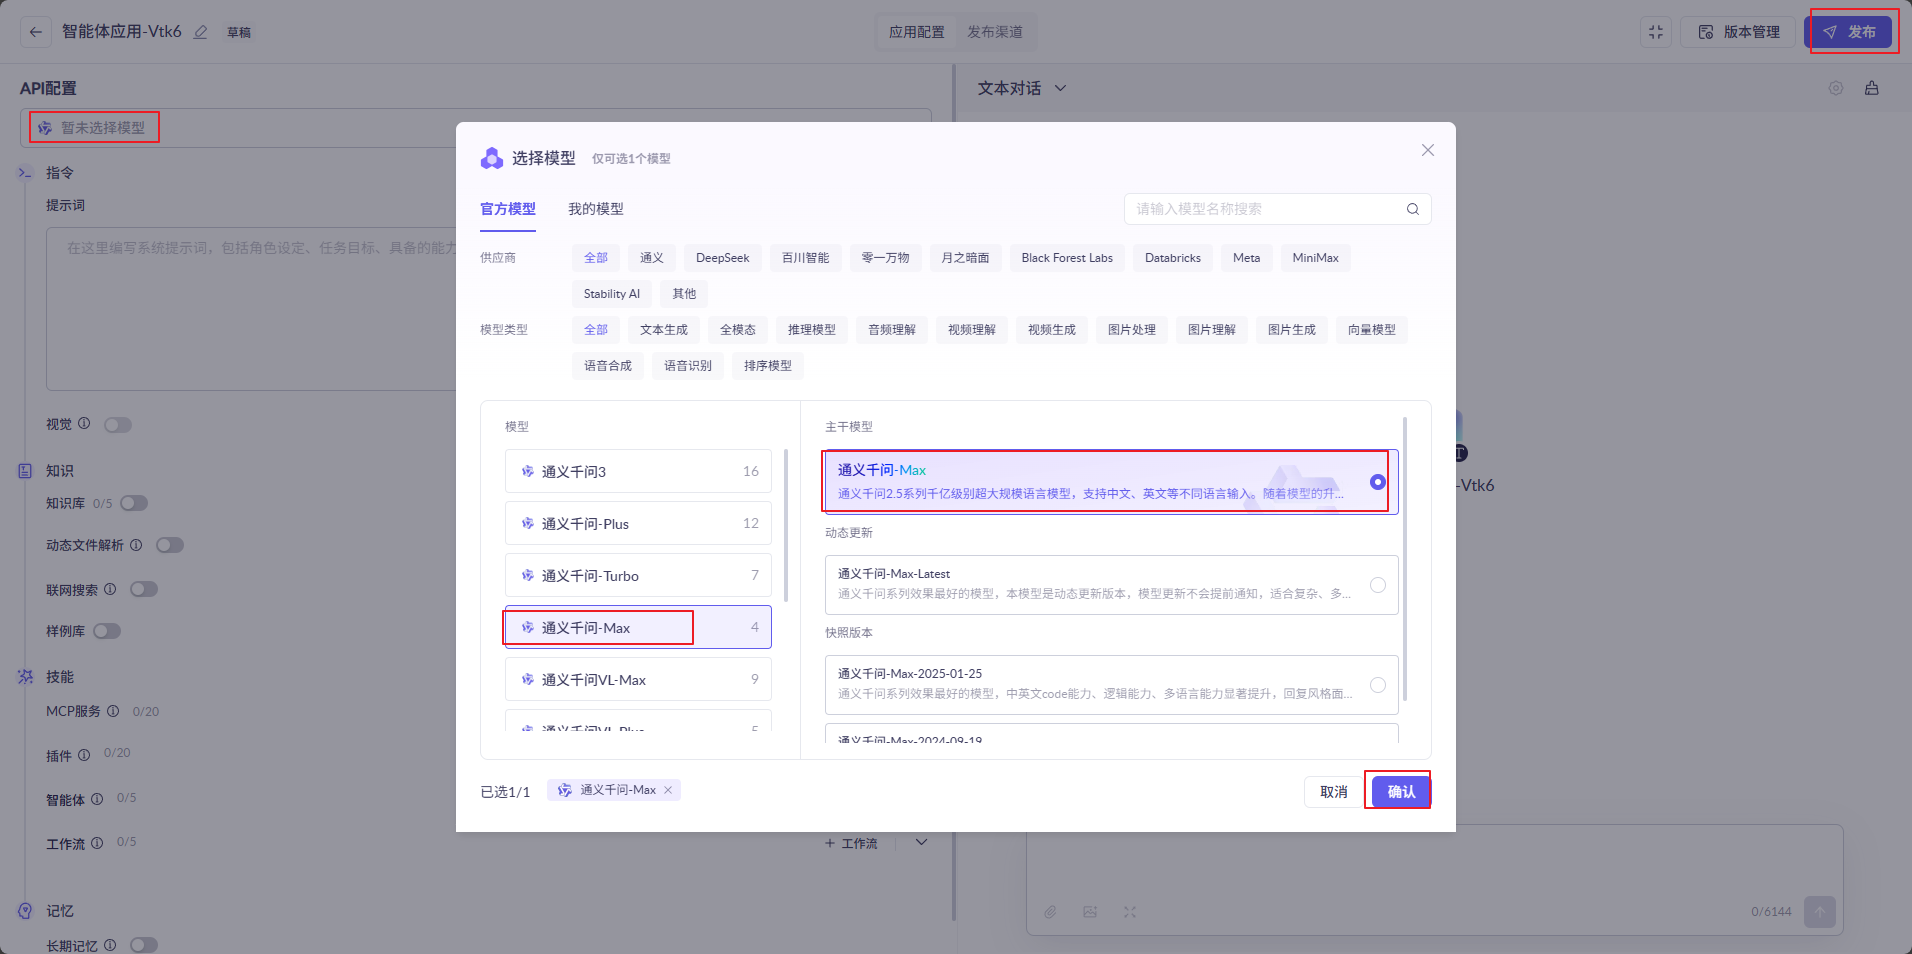The image size is (1912, 954).
Task: Click the info icon next to 工作流
Action: point(97,843)
